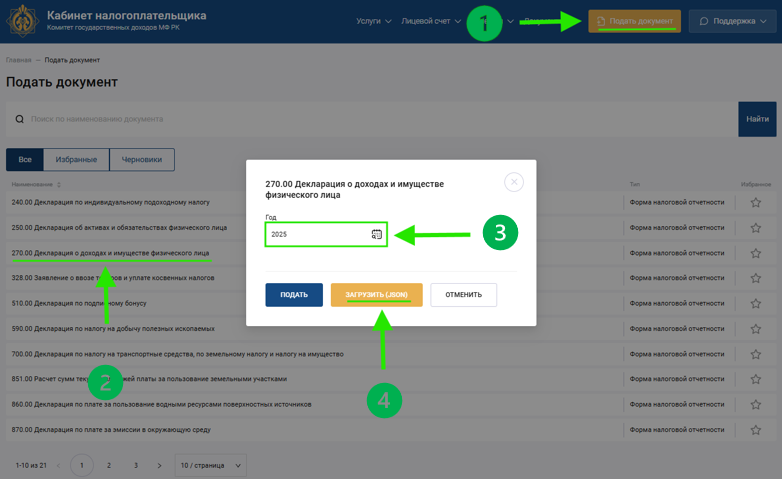Click the ЗАГРУЗИТЬ (JSON) button
Viewport: 782px width, 479px height.
coord(376,295)
